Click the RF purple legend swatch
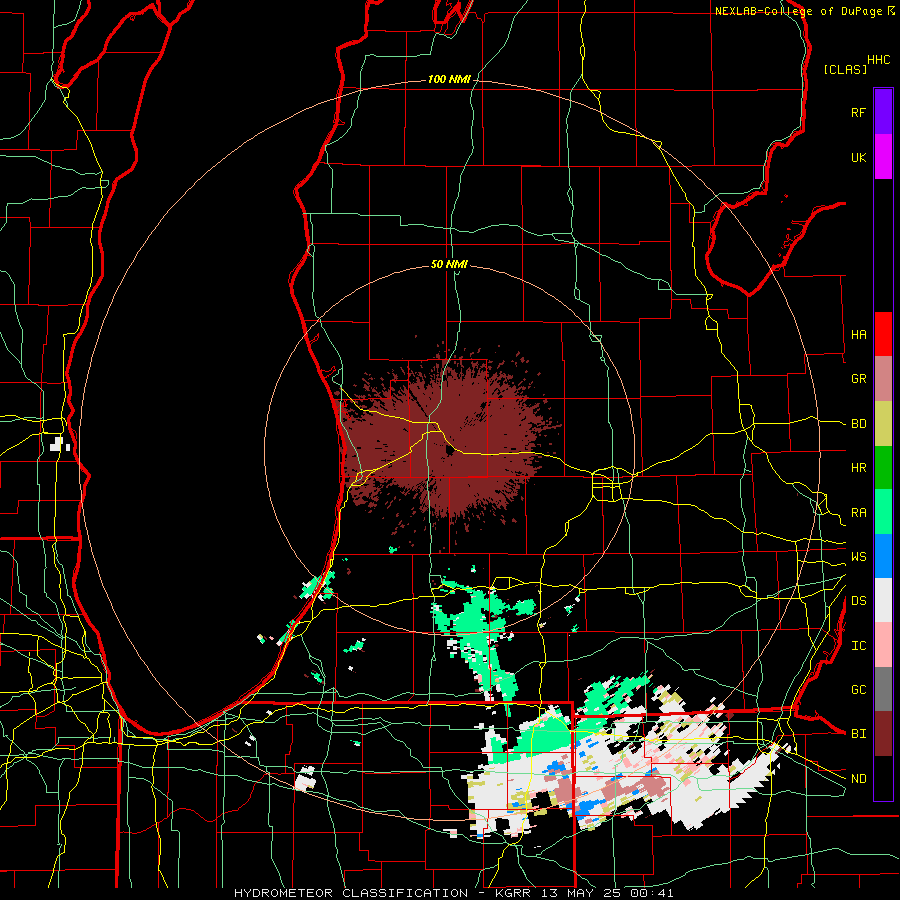 coord(883,112)
